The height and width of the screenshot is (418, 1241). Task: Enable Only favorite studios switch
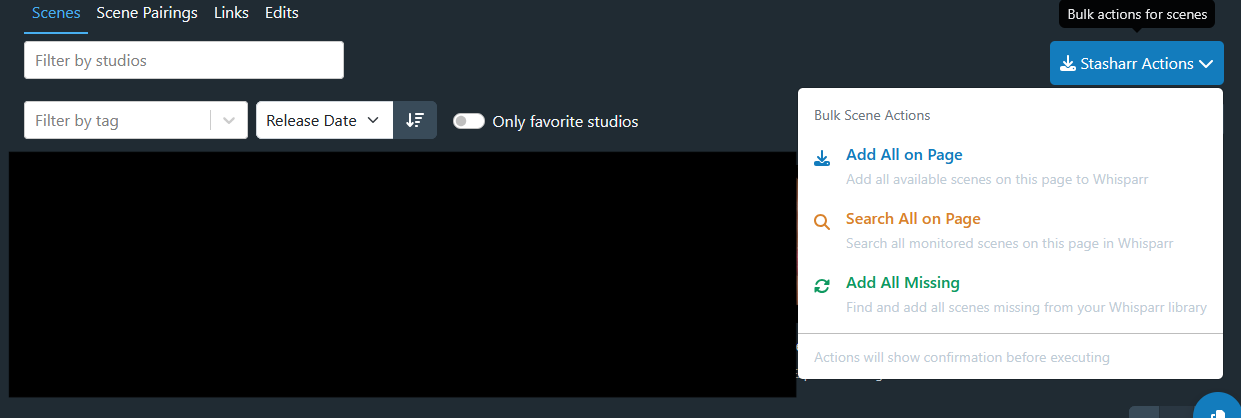(469, 121)
